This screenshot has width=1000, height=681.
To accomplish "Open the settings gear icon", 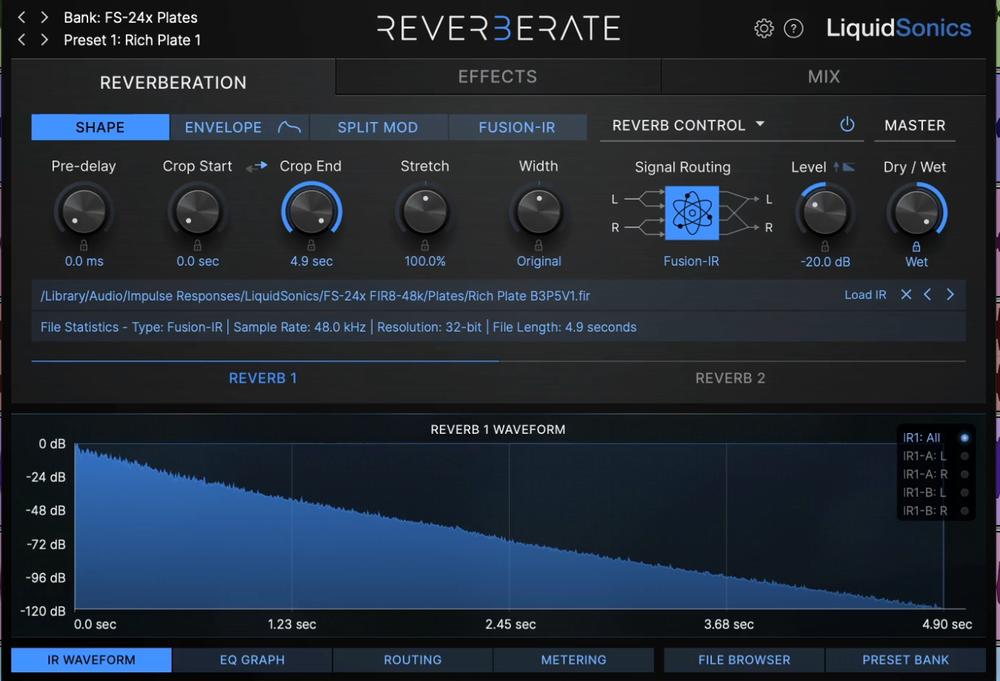I will click(762, 28).
